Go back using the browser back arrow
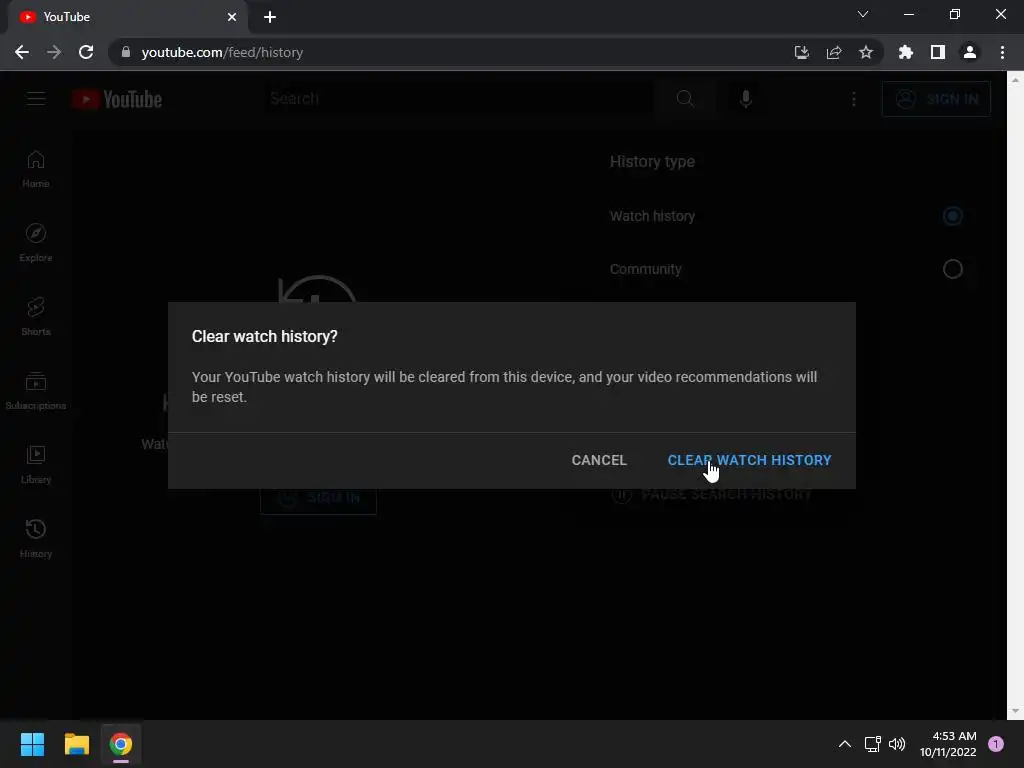 click(x=22, y=52)
